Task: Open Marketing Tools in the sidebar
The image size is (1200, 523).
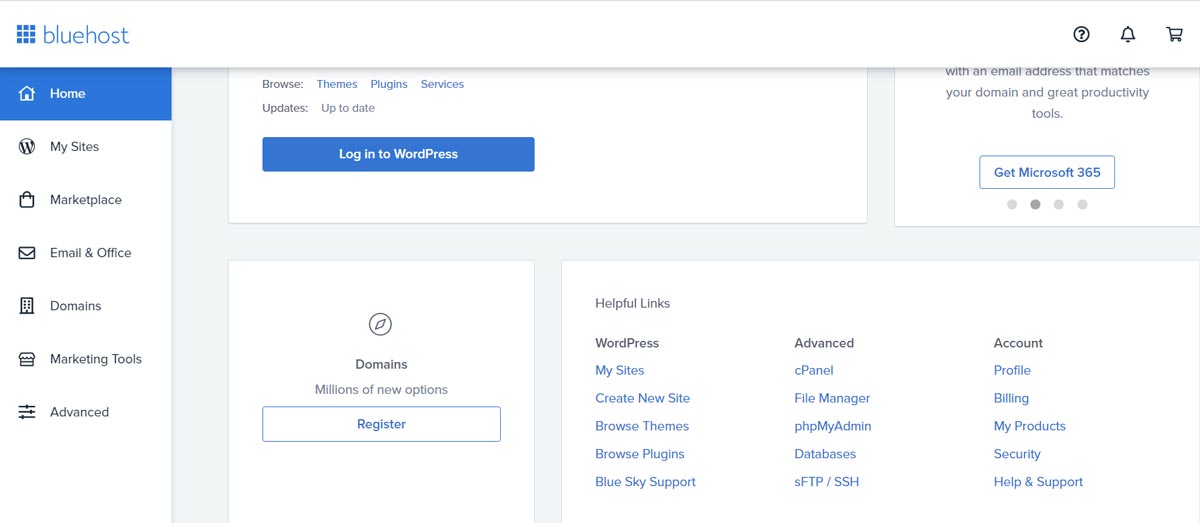Action: click(86, 359)
